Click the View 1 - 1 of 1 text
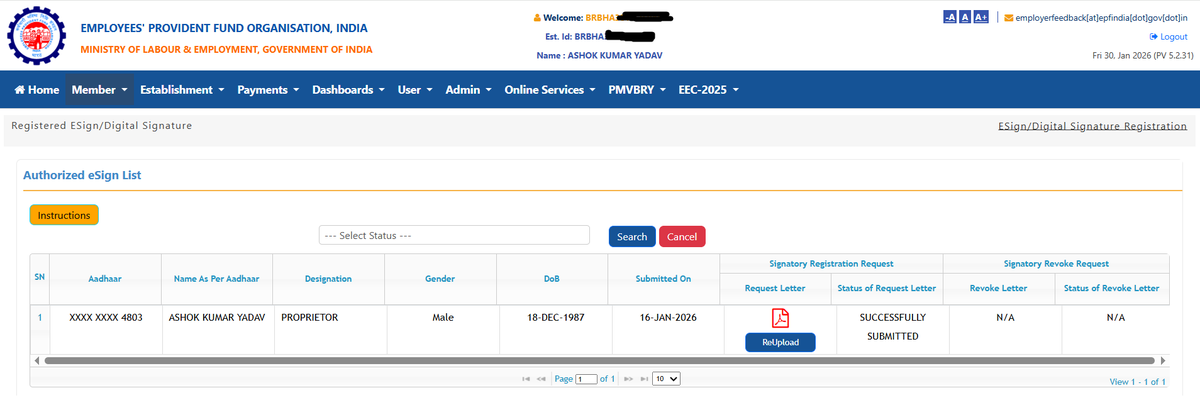The image size is (1200, 405). pos(1137,382)
